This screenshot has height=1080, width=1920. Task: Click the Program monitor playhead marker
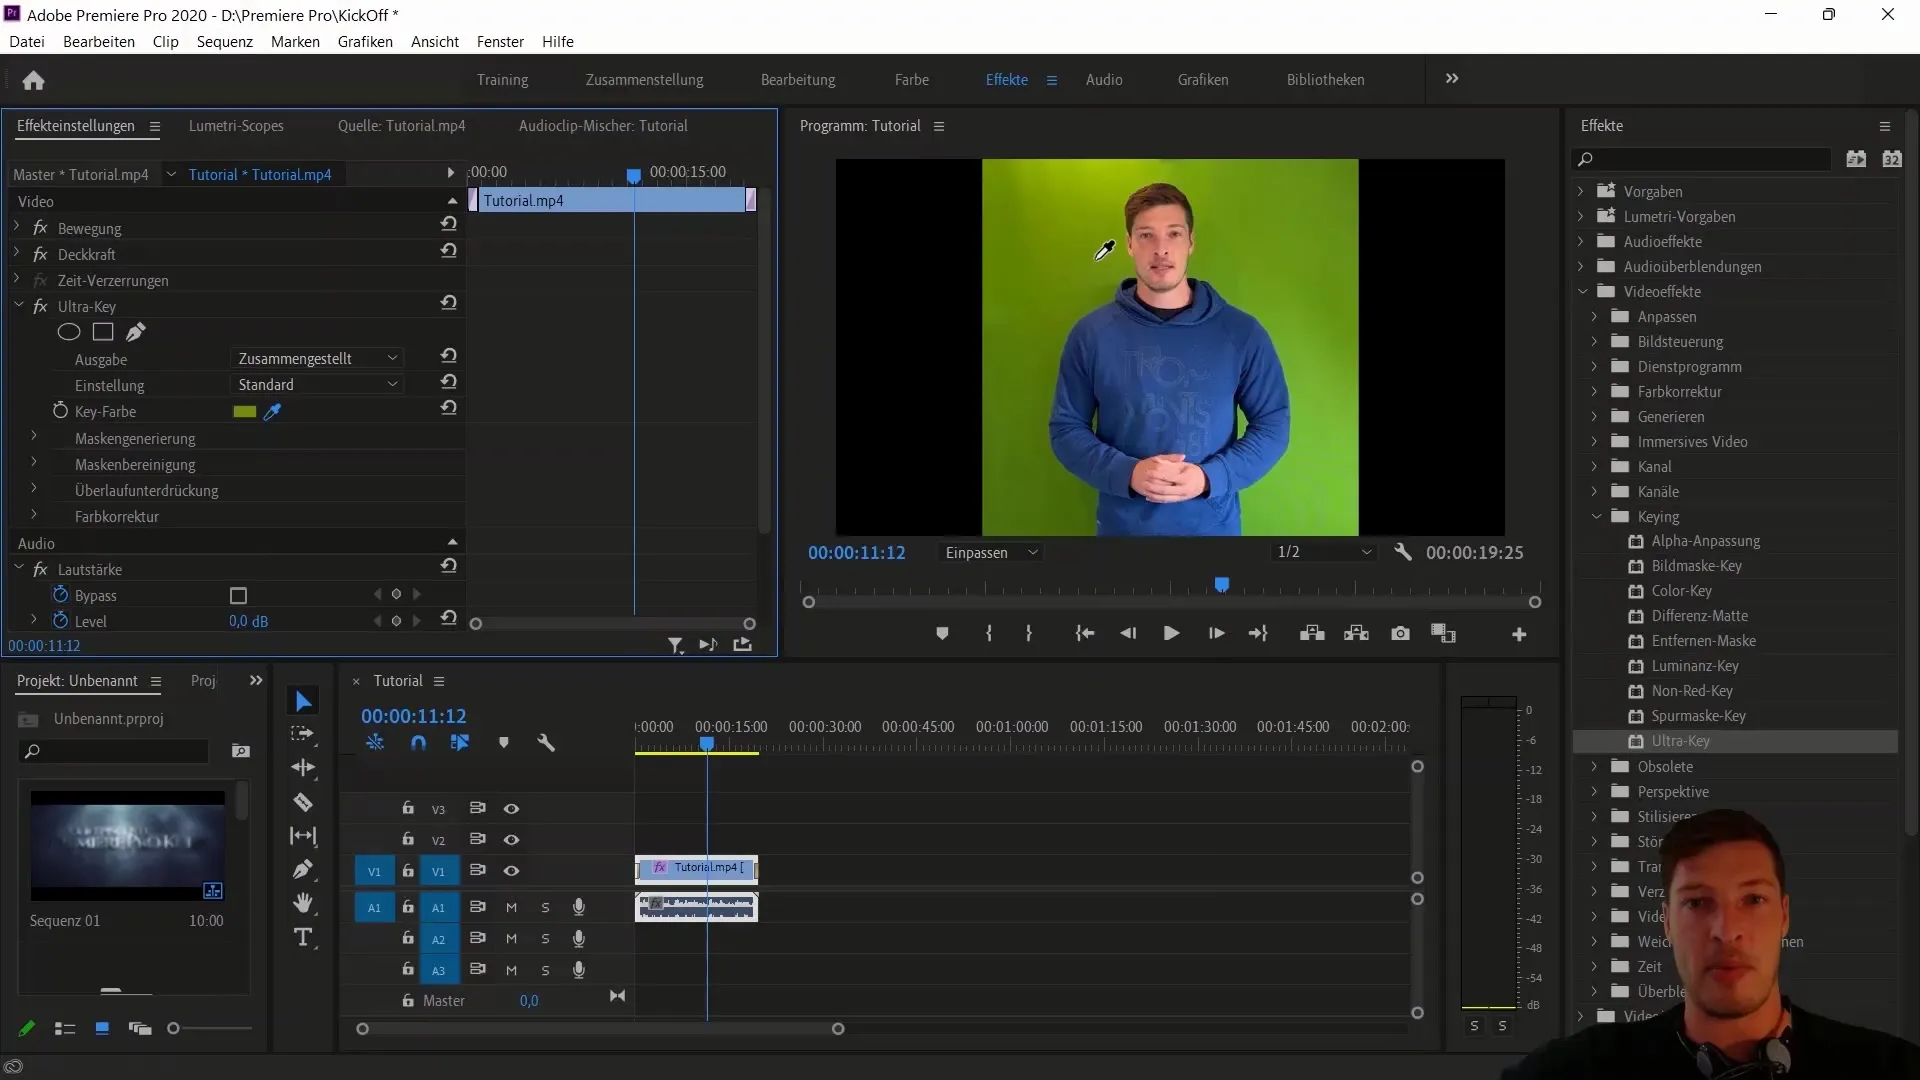(x=1221, y=584)
